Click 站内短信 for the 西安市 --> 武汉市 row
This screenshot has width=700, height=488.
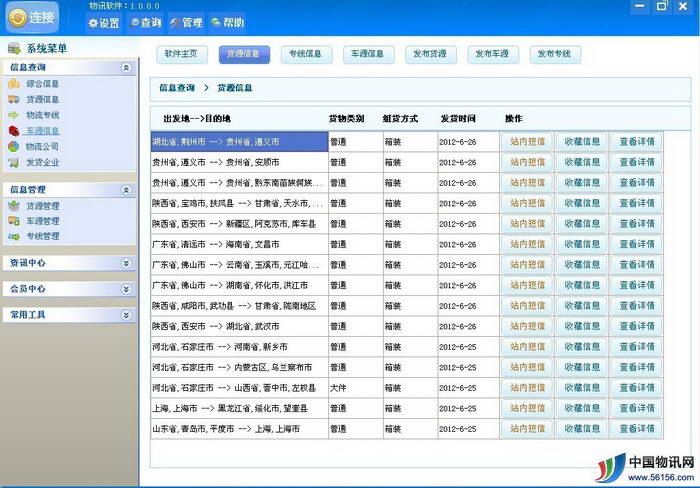[x=527, y=326]
